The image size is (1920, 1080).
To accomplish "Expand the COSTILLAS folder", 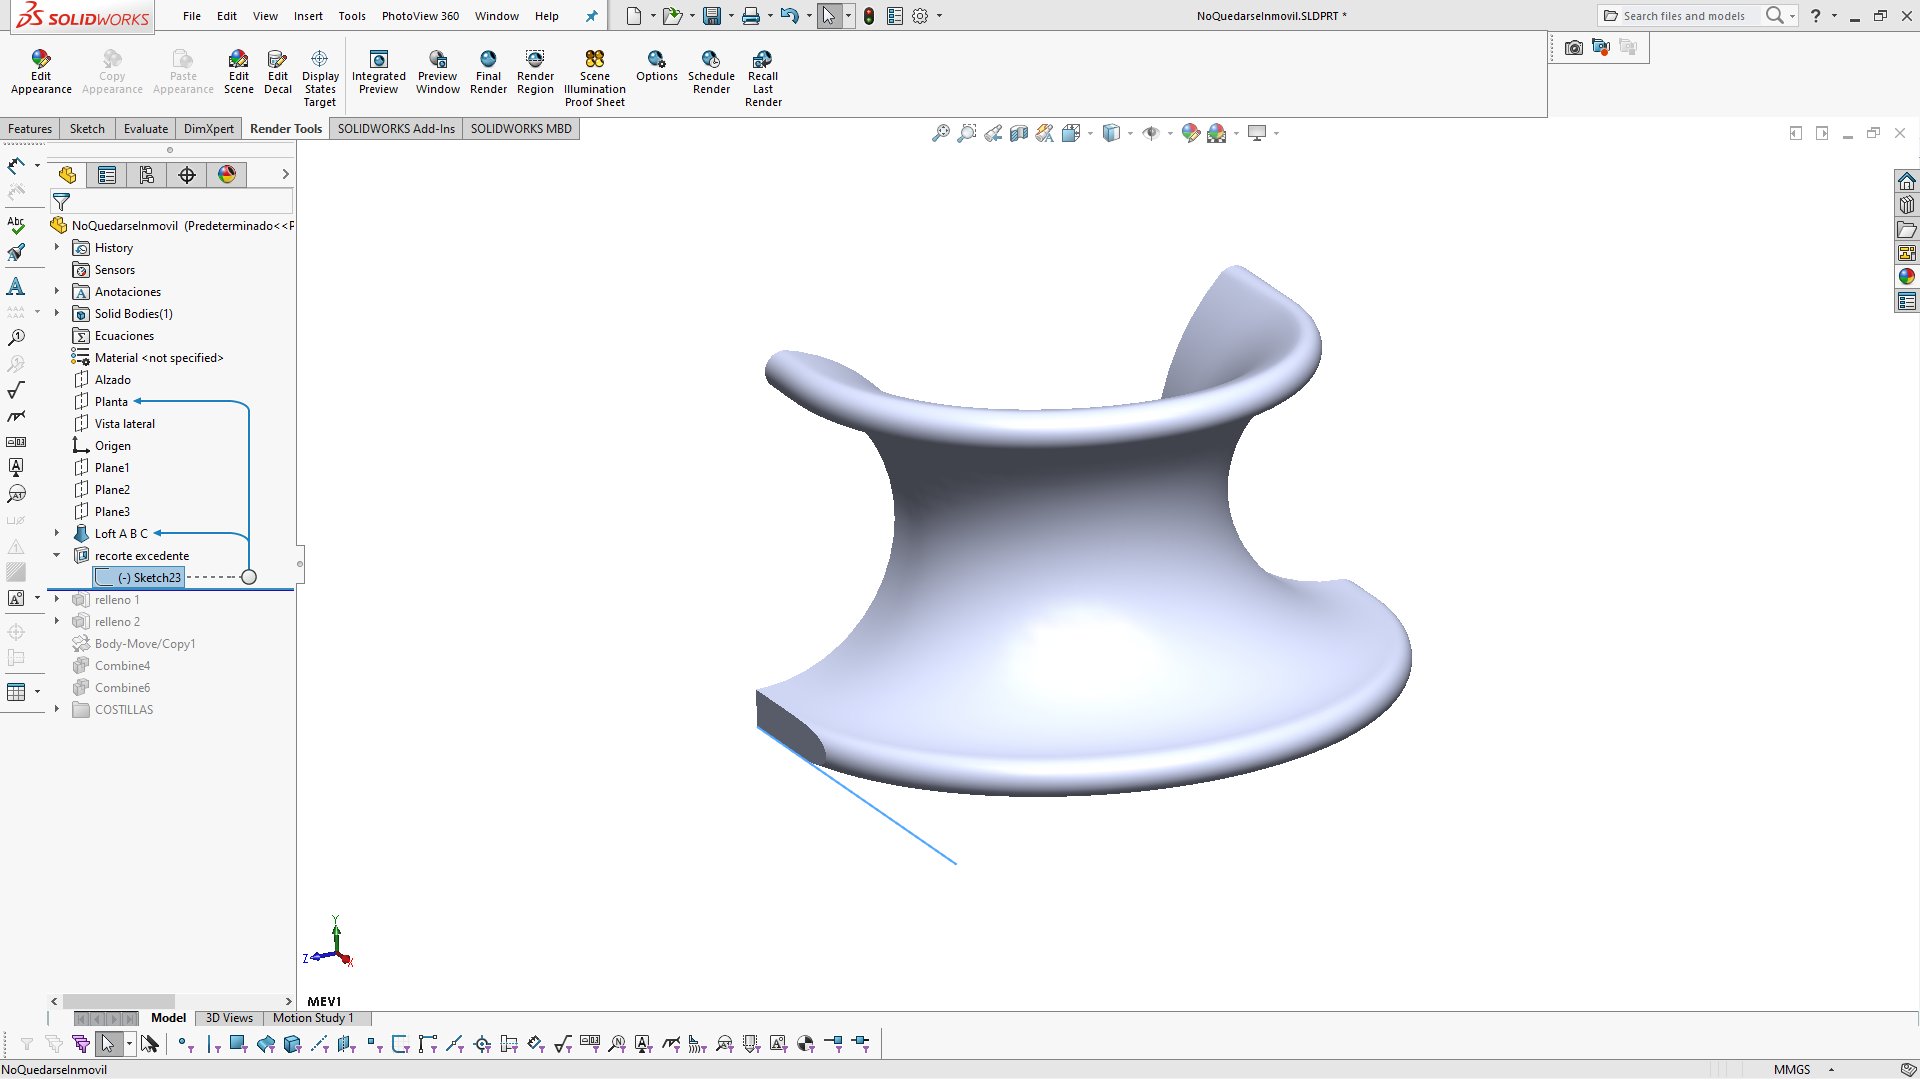I will click(x=57, y=709).
